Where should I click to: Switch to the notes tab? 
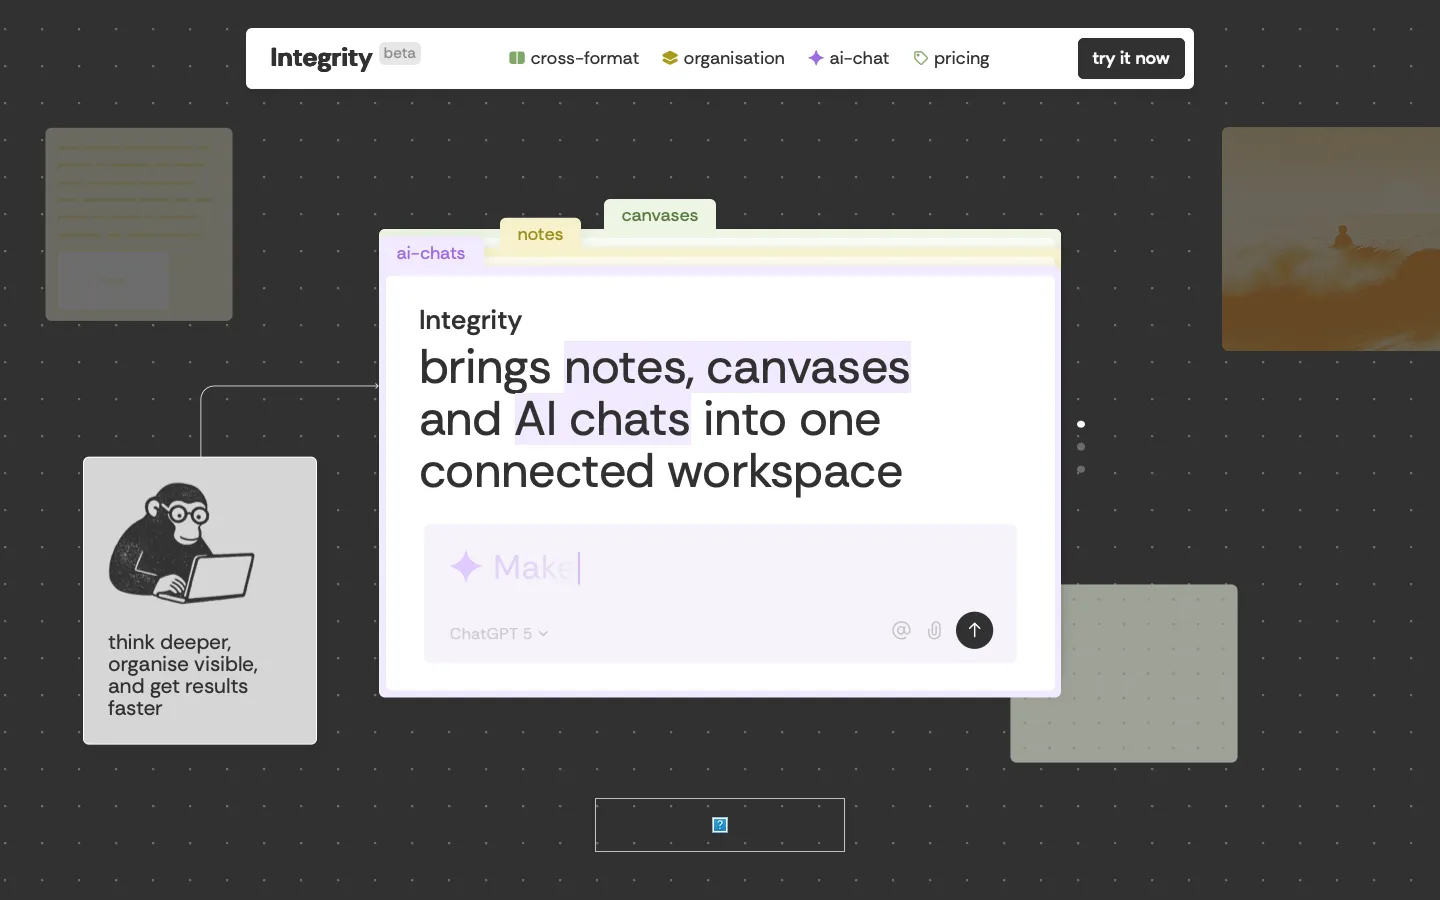click(x=540, y=234)
